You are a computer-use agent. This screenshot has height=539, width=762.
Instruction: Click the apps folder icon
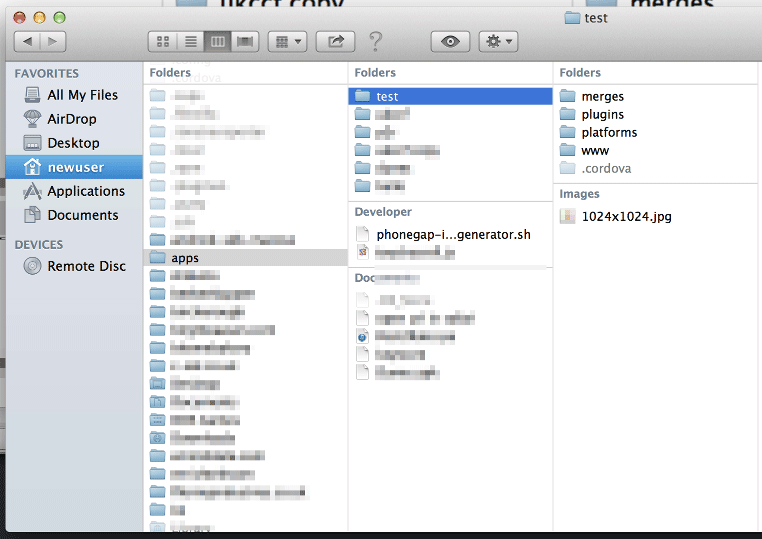pos(157,257)
